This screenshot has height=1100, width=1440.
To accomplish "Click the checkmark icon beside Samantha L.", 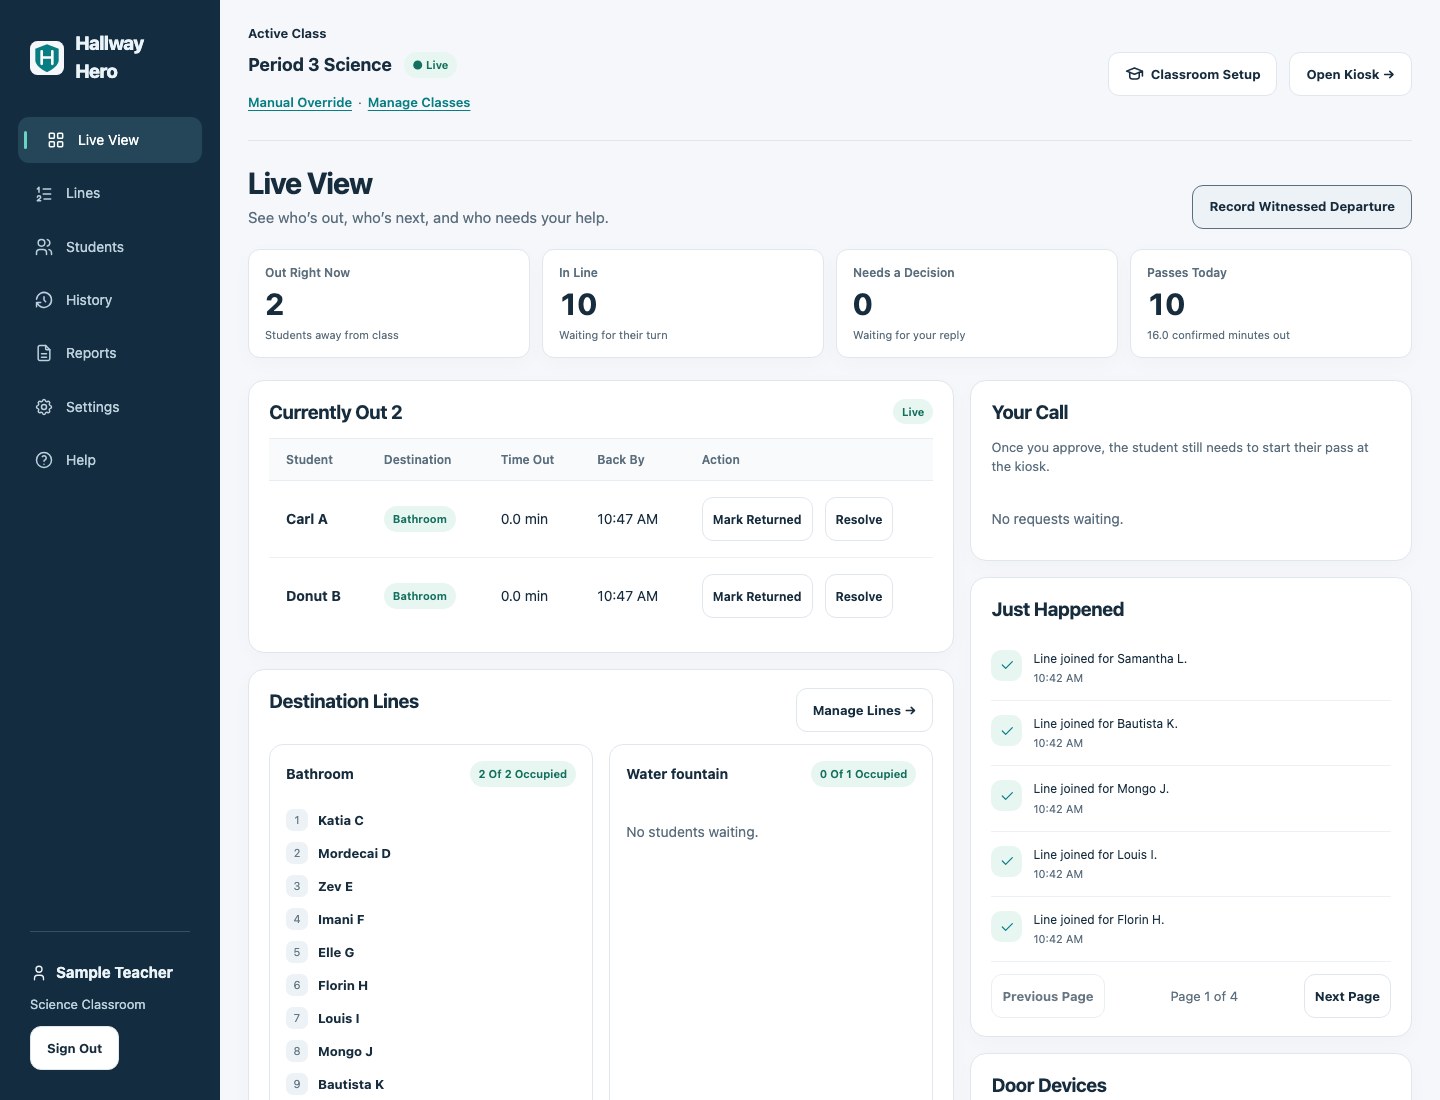I will pos(1007,666).
